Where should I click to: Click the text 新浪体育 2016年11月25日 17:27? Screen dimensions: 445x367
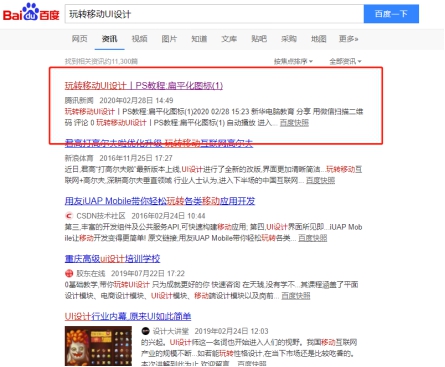[x=119, y=158]
